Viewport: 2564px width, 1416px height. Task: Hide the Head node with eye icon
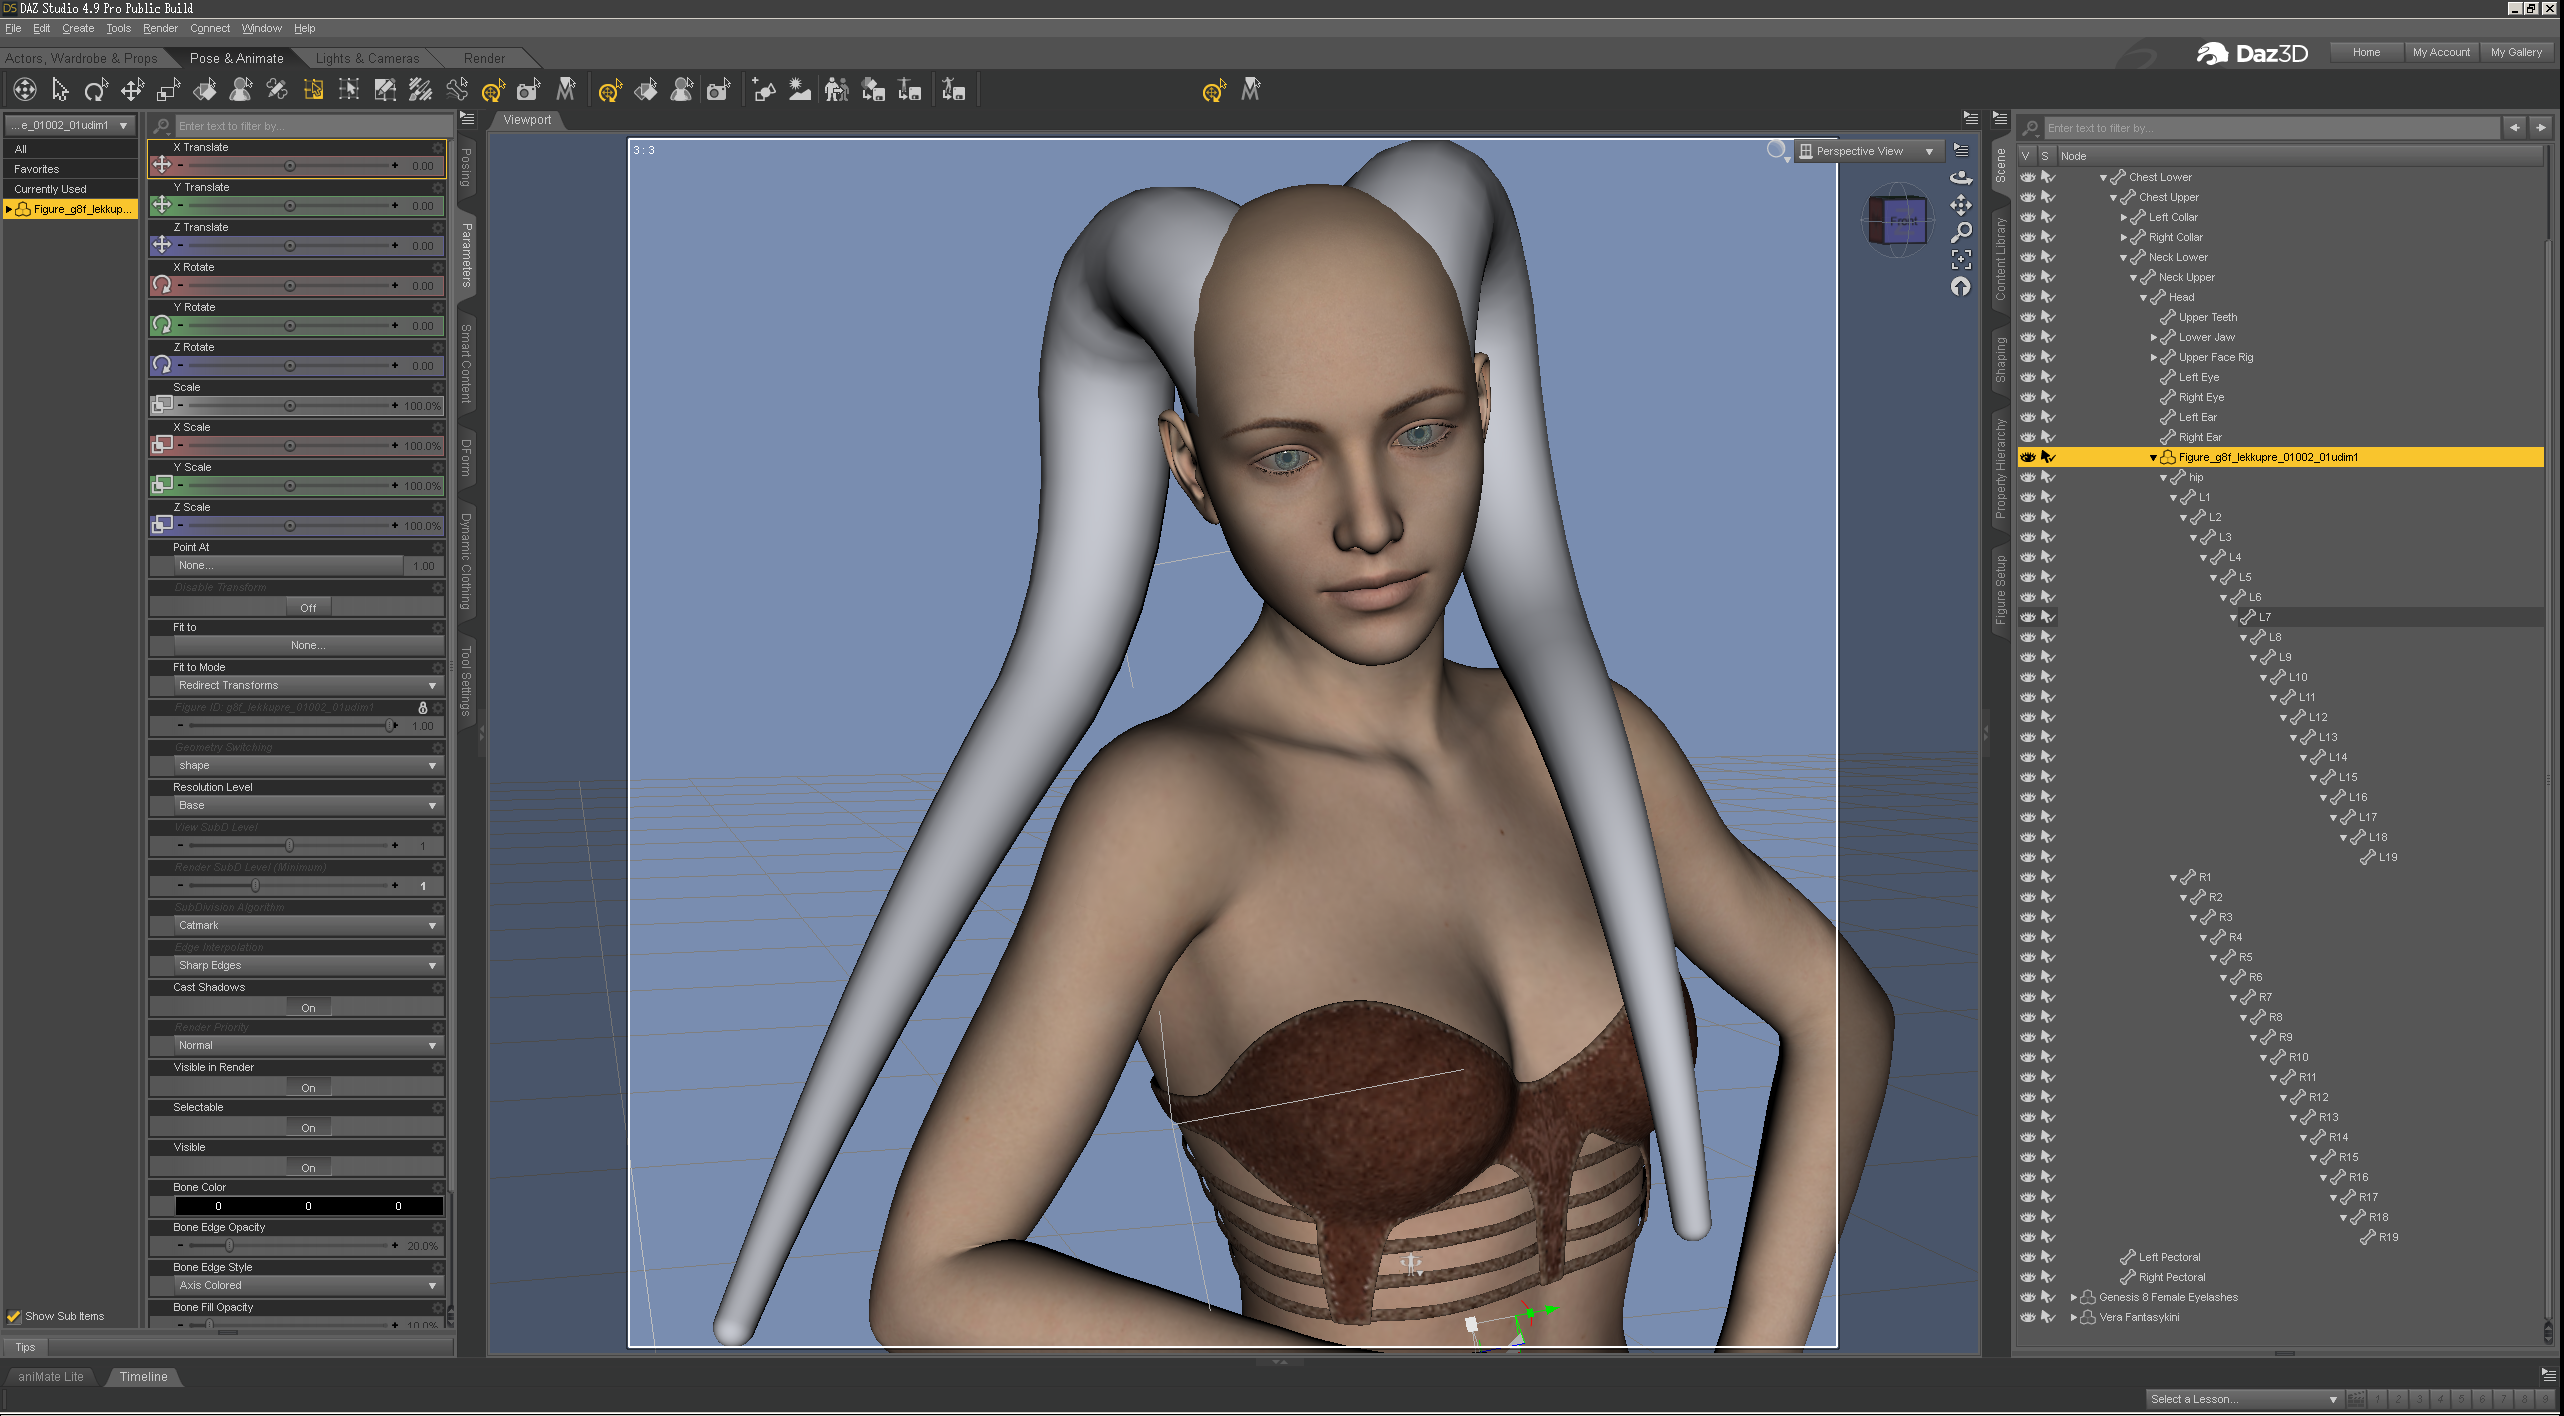[x=2027, y=297]
